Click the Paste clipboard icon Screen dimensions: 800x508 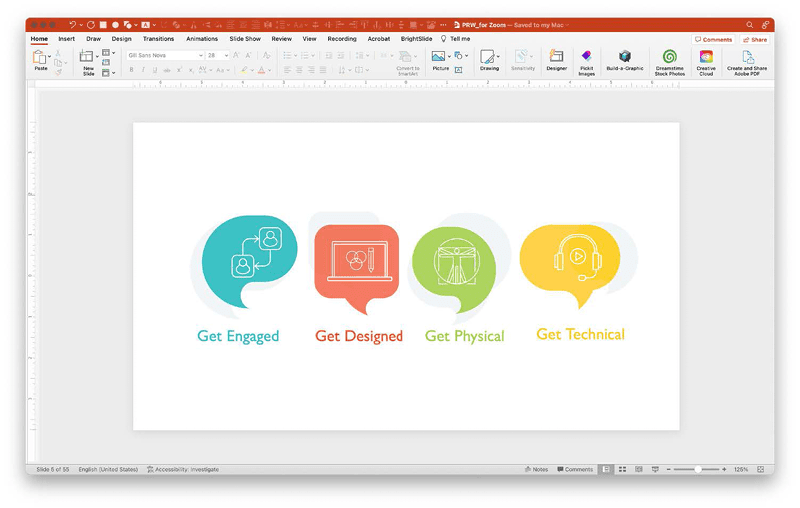pos(39,57)
